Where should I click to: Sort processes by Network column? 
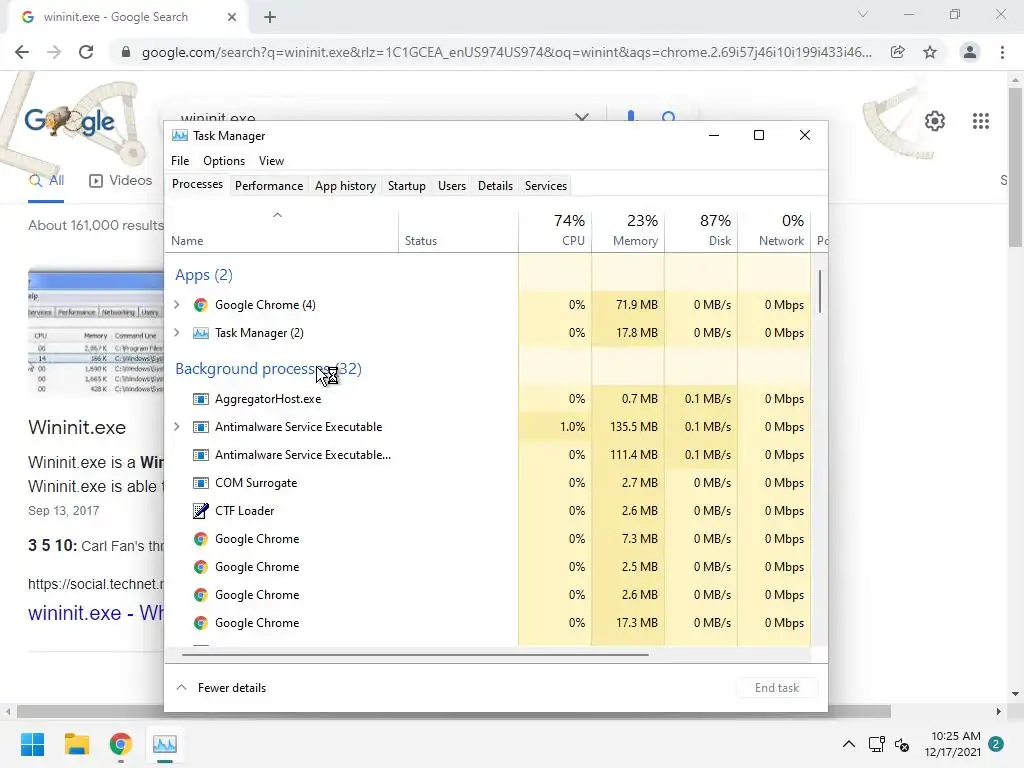(775, 231)
